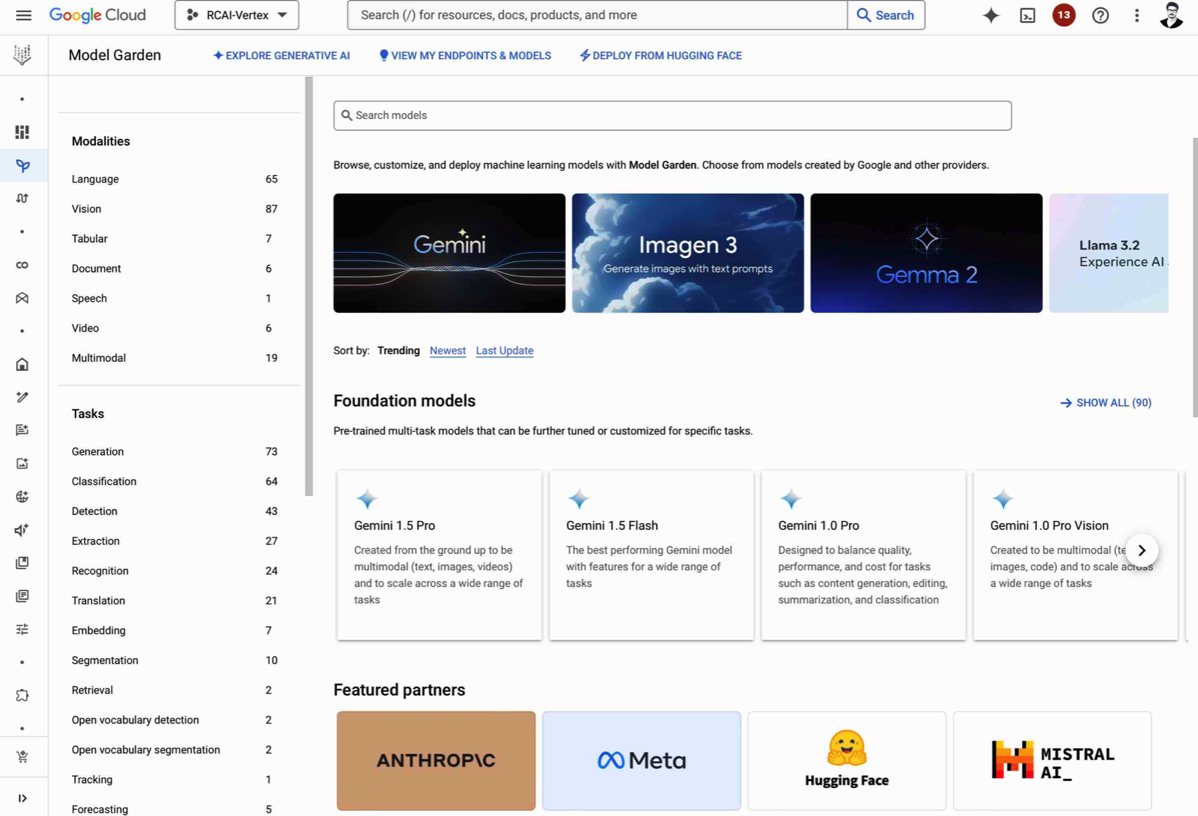Open the main navigation hamburger menu
Viewport: 1198px width, 816px height.
[x=23, y=15]
